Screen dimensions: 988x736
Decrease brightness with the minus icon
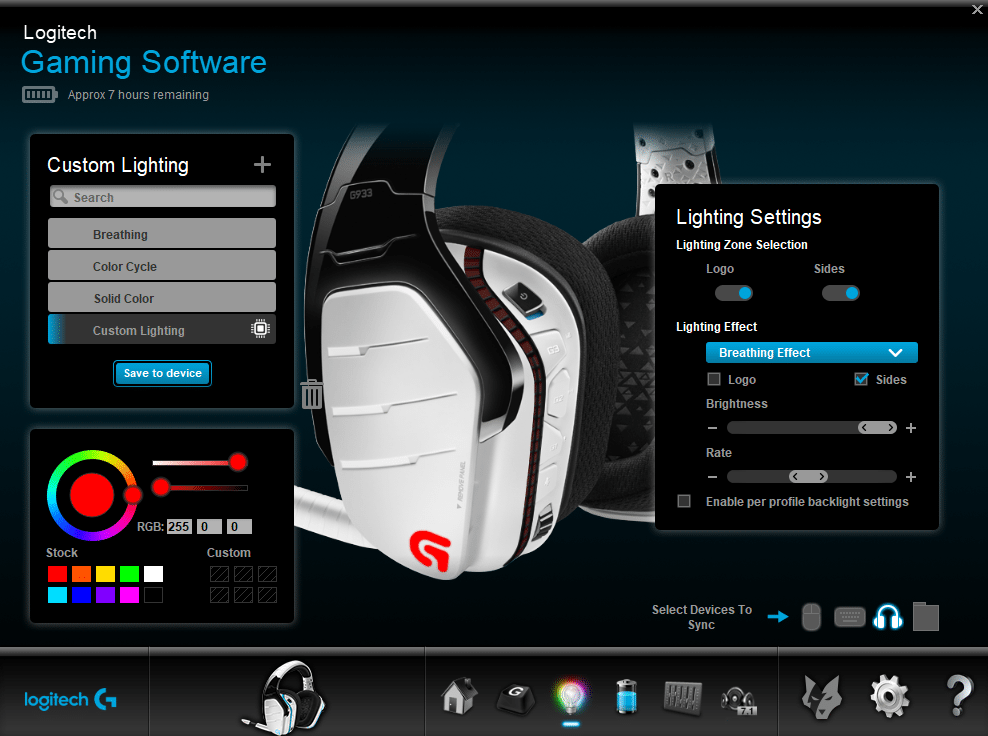coord(712,428)
